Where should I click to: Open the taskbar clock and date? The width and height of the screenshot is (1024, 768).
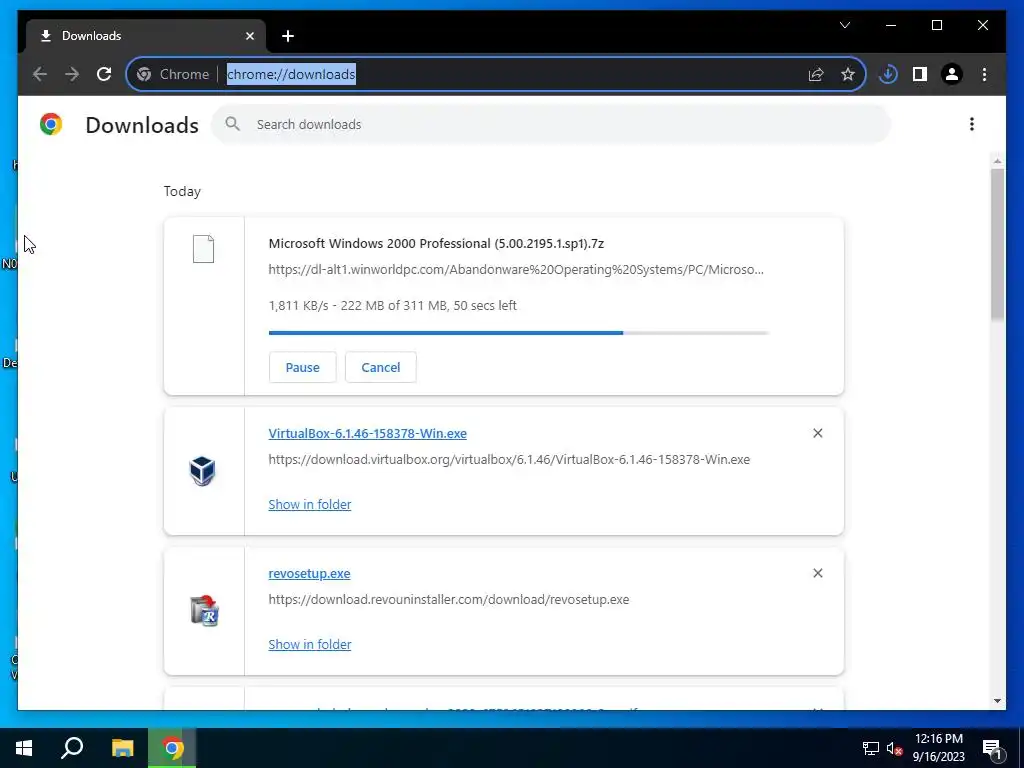click(938, 748)
